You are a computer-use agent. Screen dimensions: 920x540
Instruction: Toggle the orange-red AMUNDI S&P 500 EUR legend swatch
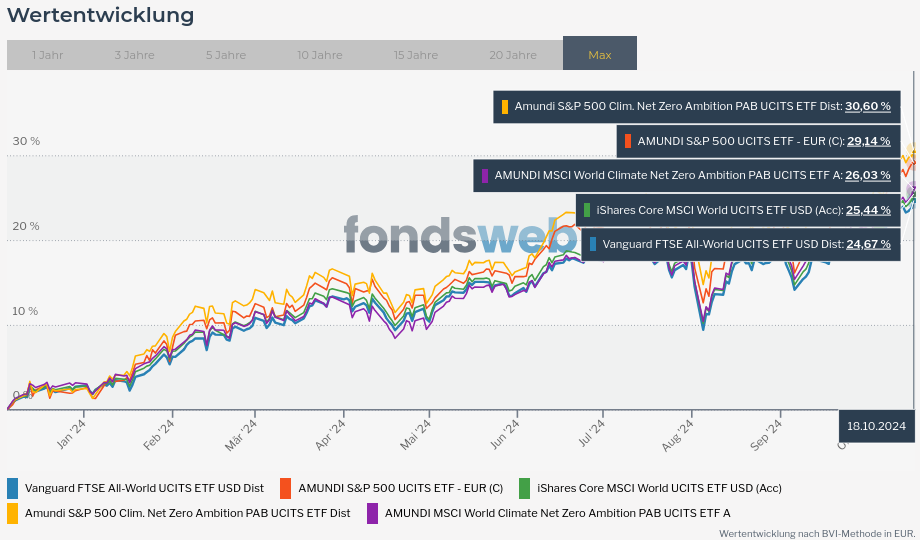point(286,488)
